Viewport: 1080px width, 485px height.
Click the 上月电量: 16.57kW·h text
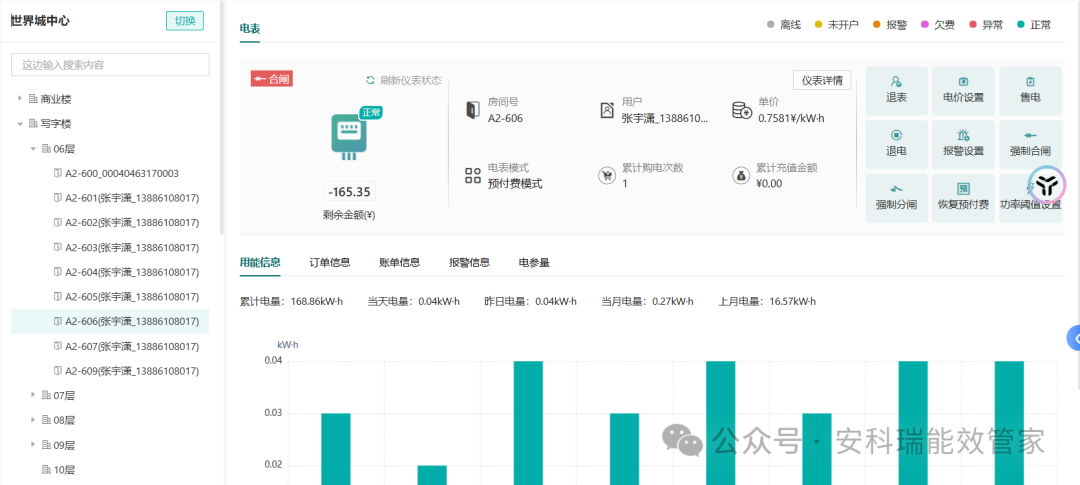tap(767, 302)
